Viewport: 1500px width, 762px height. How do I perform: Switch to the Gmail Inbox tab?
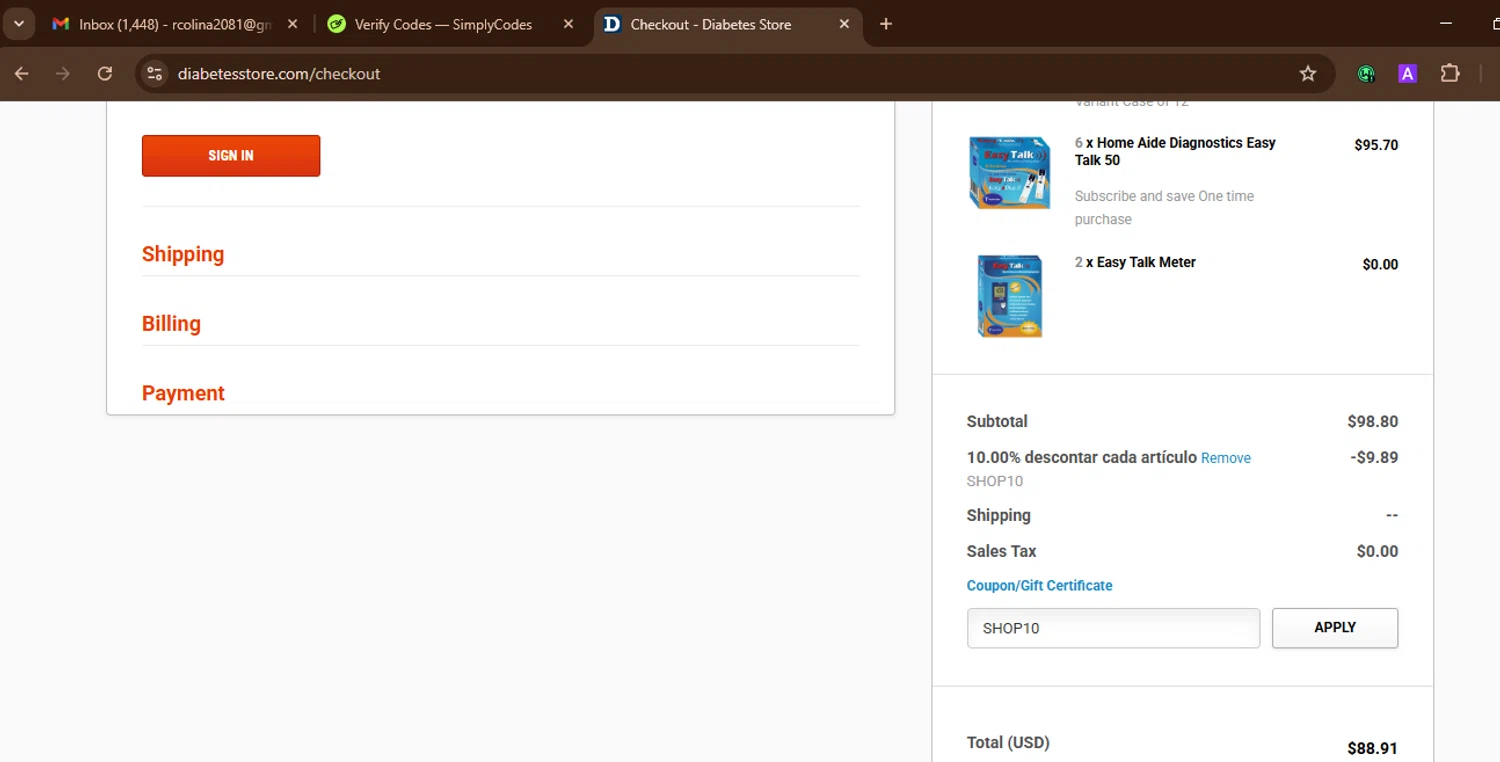coord(175,24)
